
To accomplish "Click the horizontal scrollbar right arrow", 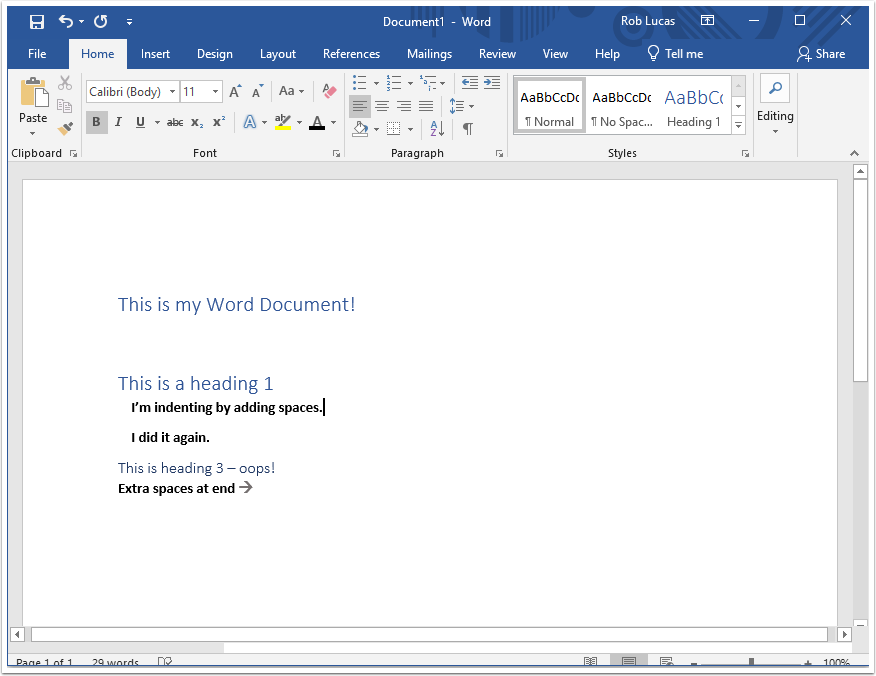I will tap(844, 634).
